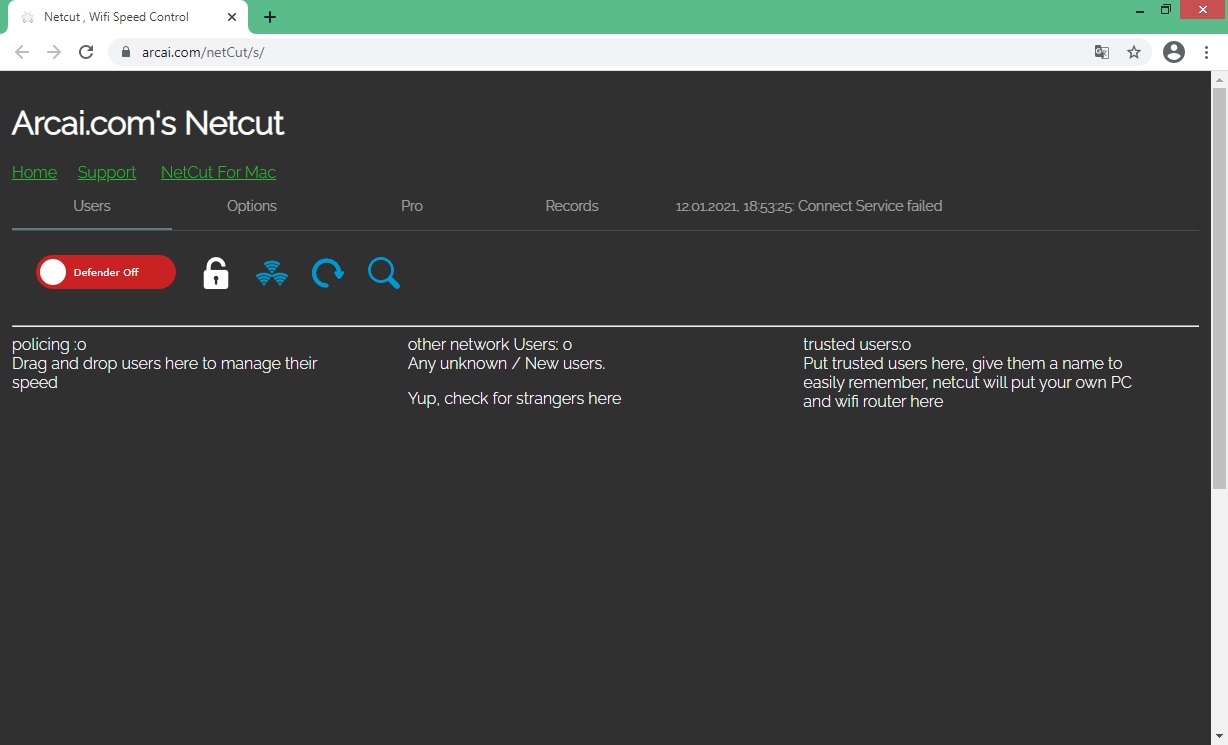Click 'Yup, check for strangers here' text
The width and height of the screenshot is (1228, 745).
[x=514, y=398]
